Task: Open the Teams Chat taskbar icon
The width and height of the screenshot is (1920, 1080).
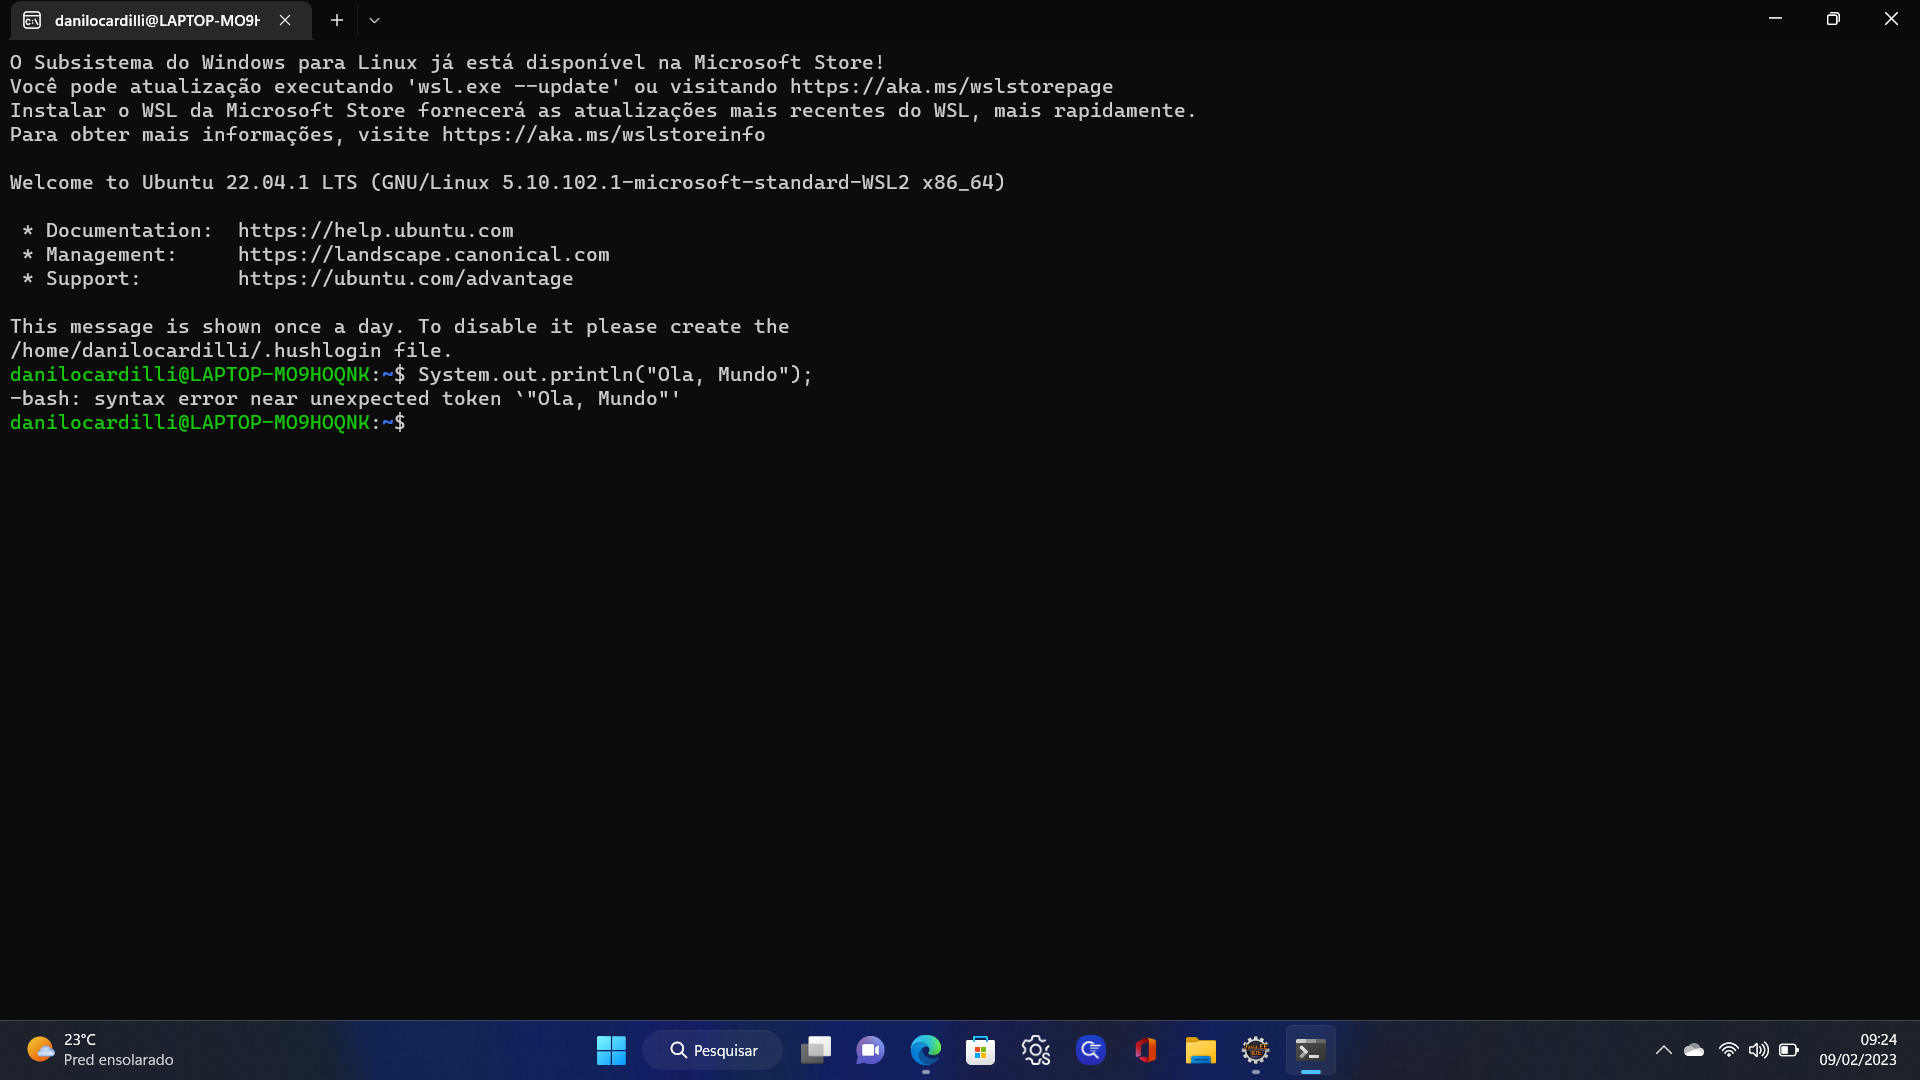Action: click(871, 1050)
